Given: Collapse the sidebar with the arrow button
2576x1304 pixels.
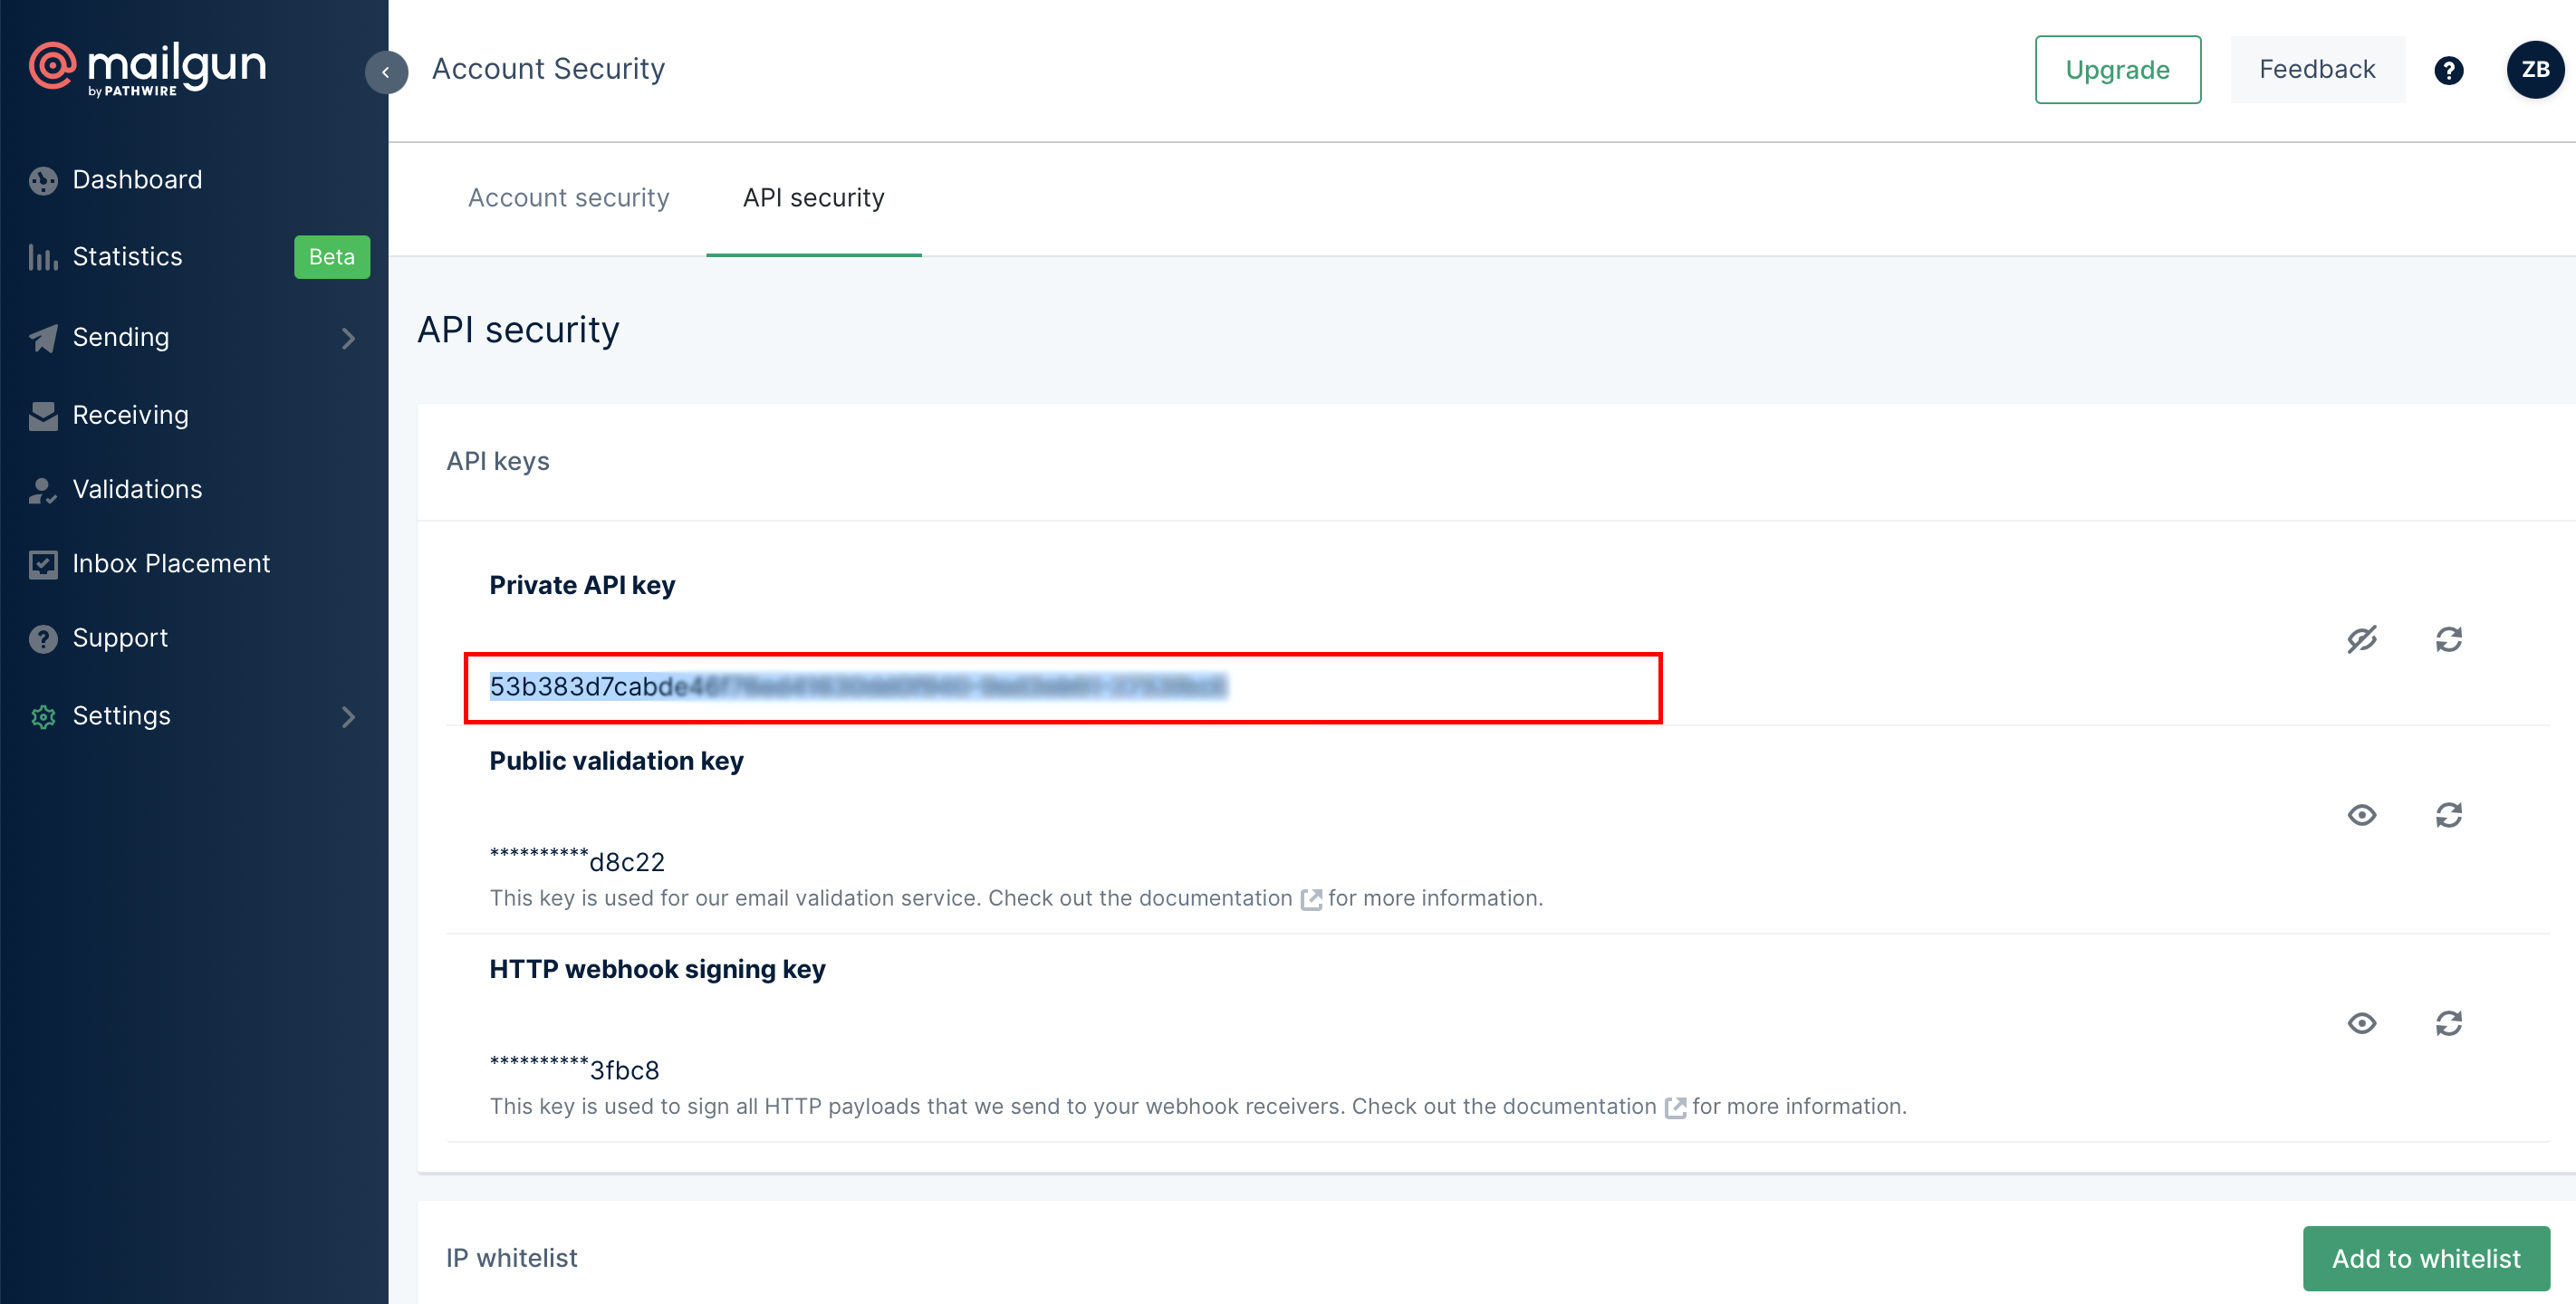Looking at the screenshot, I should pos(386,72).
